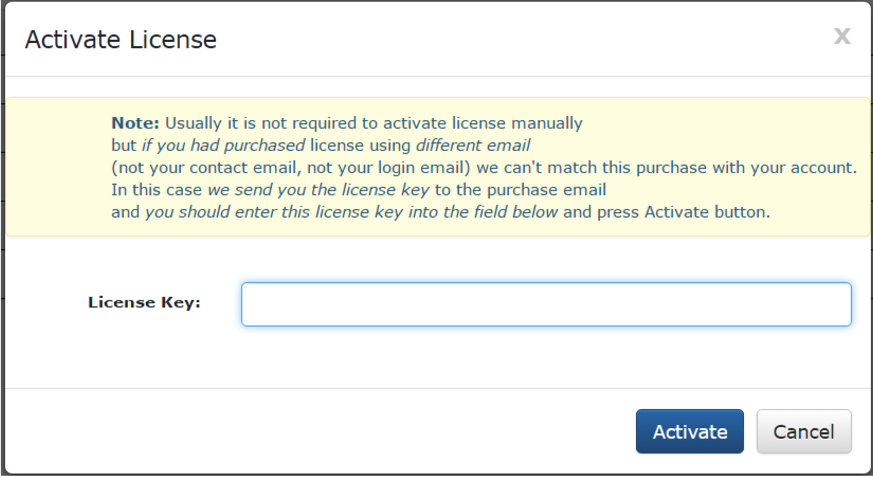The image size is (873, 478).
Task: Click the 'Activate License' dialog title
Action: (120, 40)
